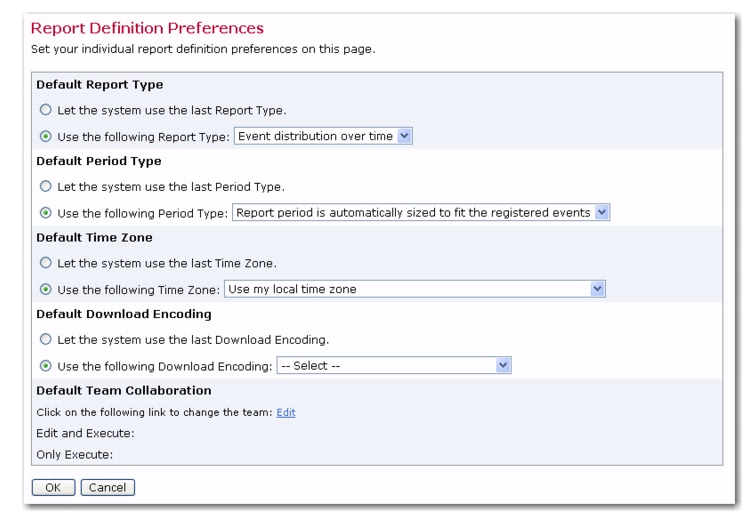Cancel the report definition preferences
The image size is (754, 527).
tap(108, 488)
